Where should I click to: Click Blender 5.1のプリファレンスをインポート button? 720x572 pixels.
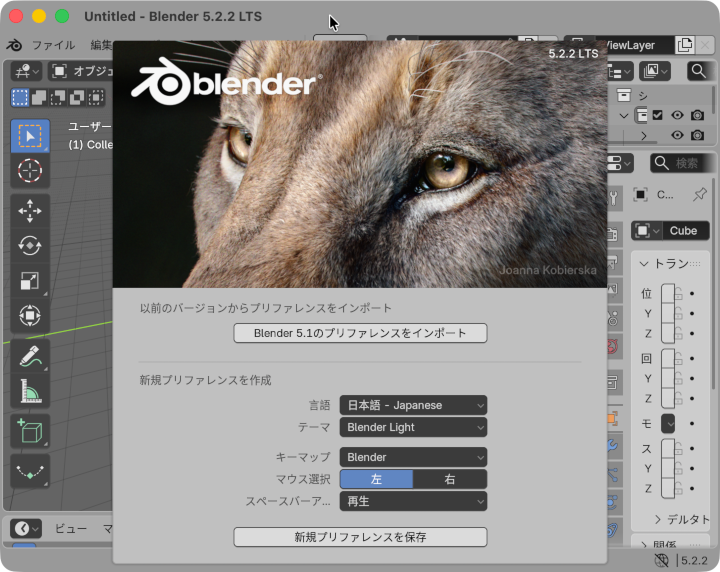[360, 333]
